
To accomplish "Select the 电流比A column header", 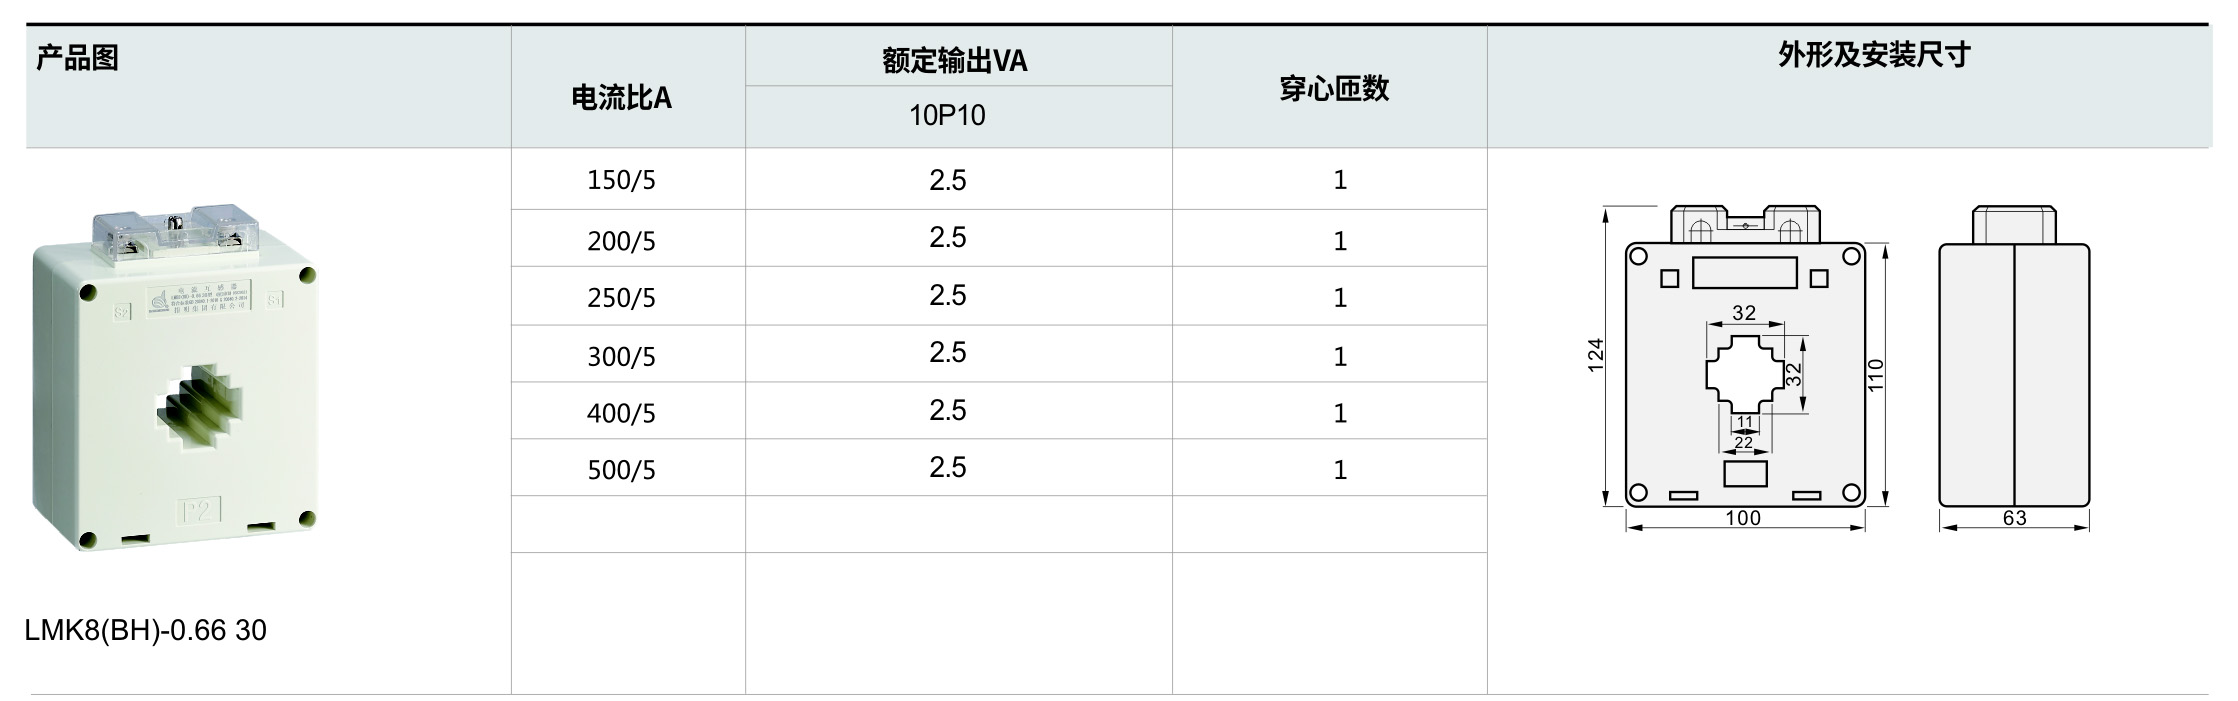I will click(x=621, y=98).
